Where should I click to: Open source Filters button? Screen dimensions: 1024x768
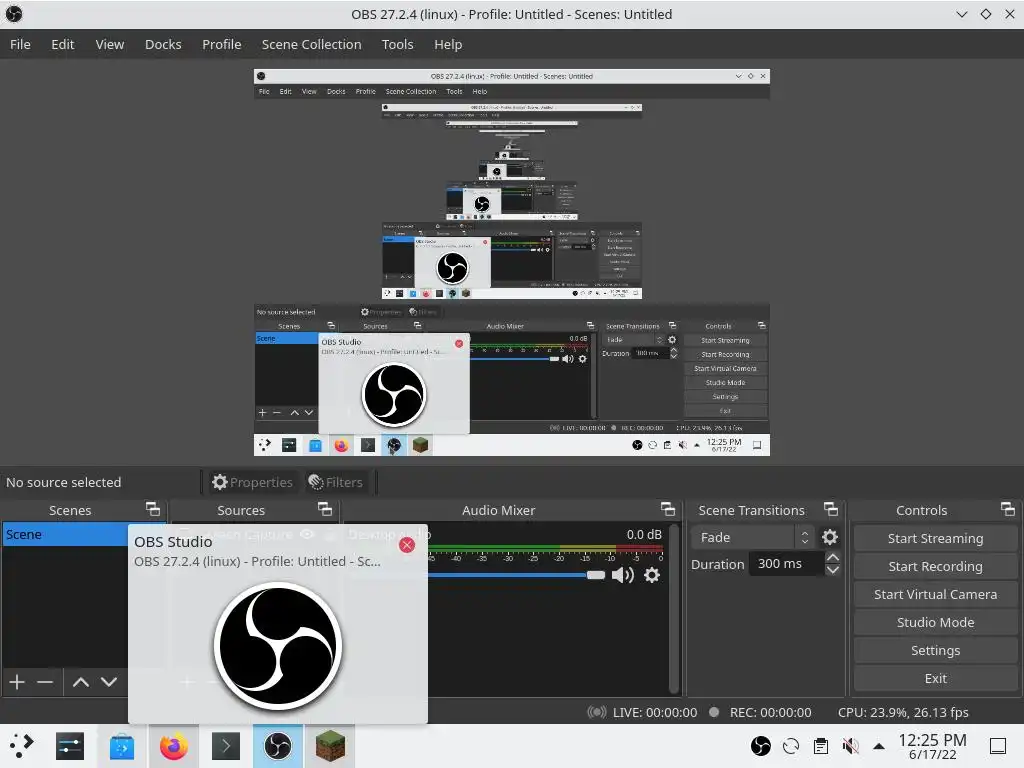coord(336,483)
